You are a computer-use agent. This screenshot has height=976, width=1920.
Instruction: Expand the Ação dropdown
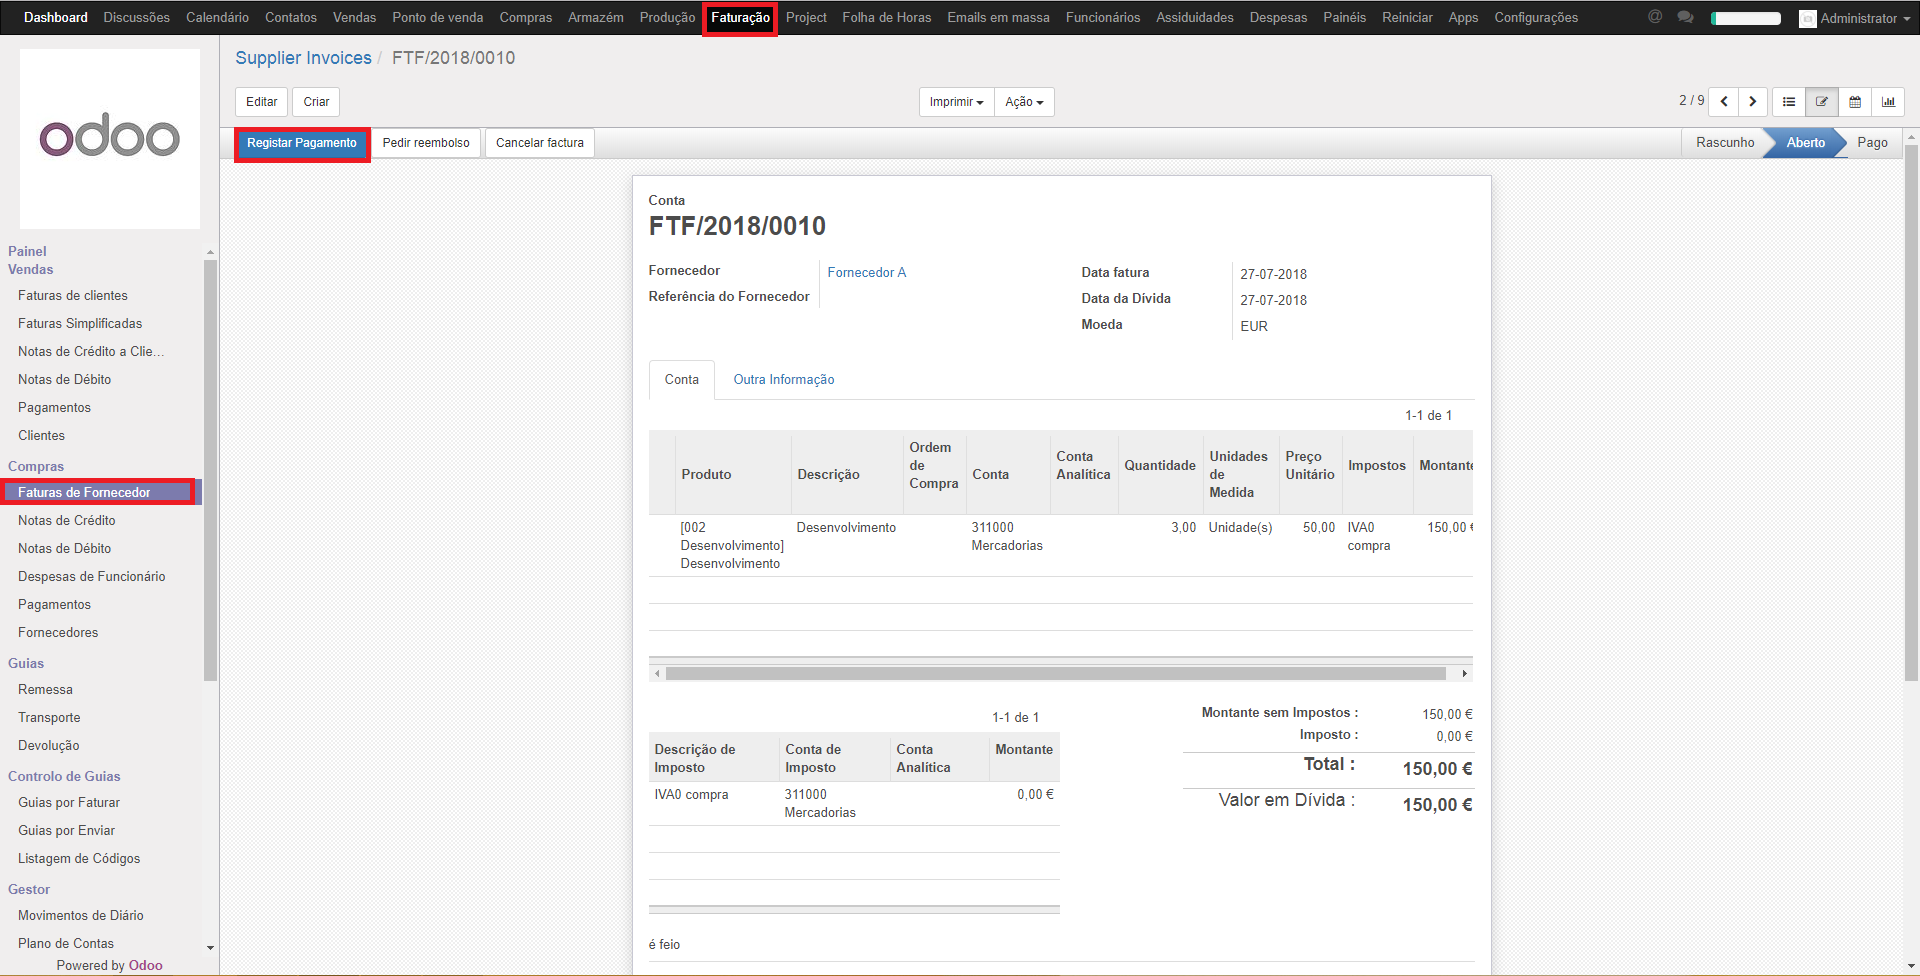point(1024,102)
